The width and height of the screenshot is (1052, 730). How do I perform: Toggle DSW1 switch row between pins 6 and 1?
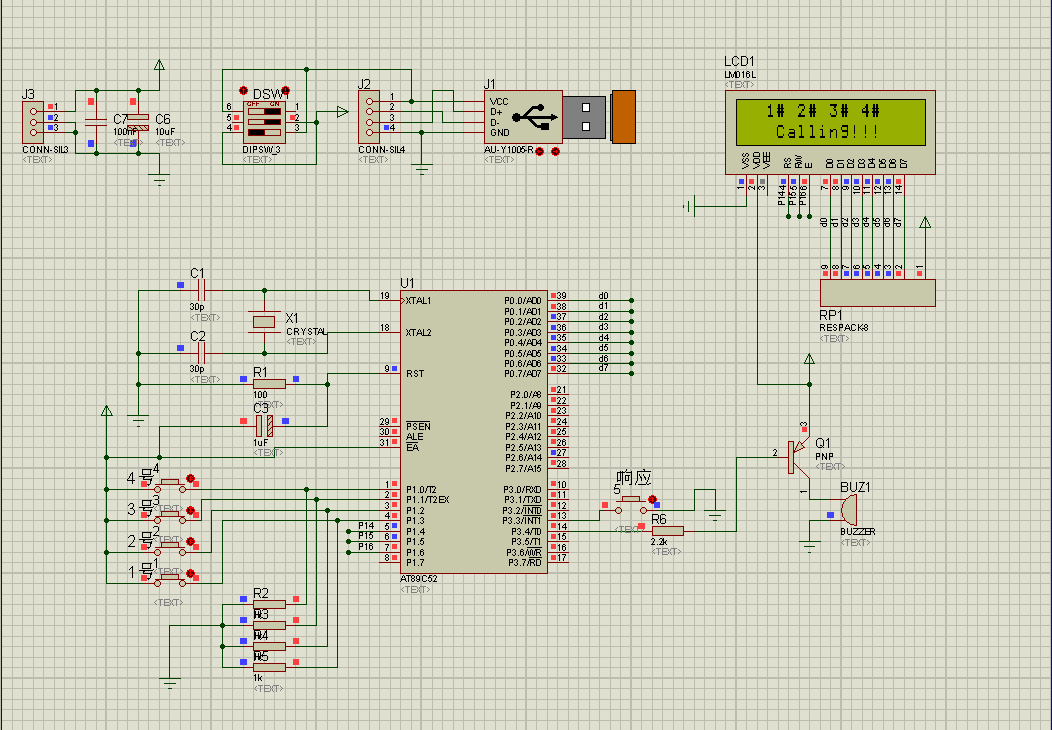(264, 112)
